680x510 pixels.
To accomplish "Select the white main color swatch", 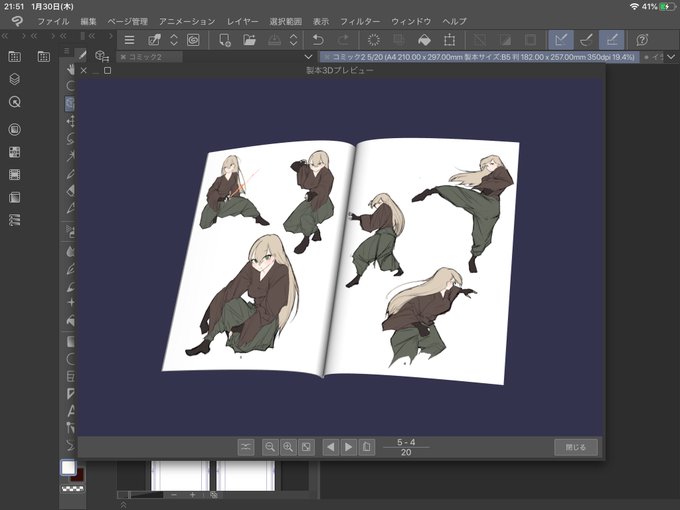I will [x=68, y=467].
